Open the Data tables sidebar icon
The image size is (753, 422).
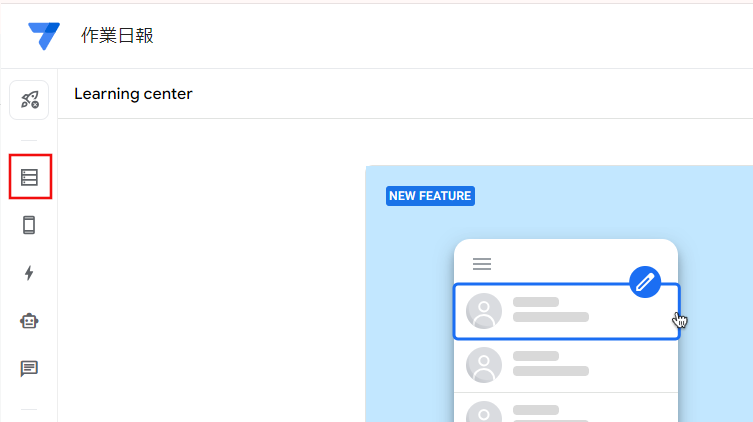click(29, 177)
